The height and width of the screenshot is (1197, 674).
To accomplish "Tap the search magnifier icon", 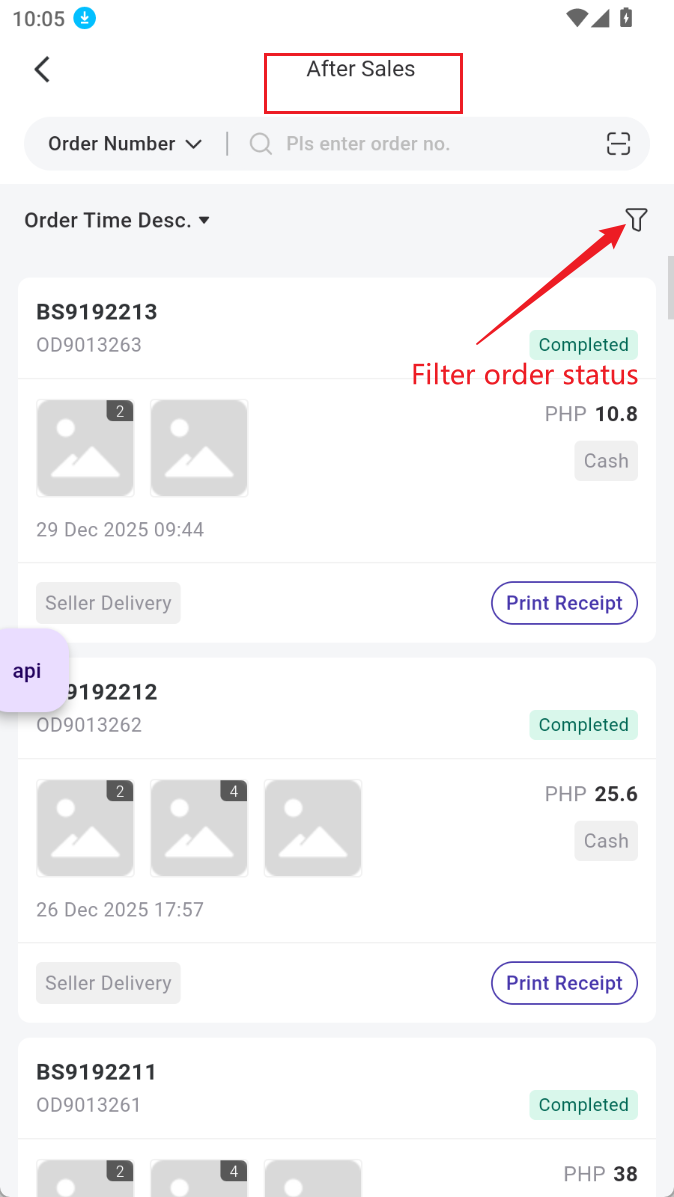I will [261, 144].
